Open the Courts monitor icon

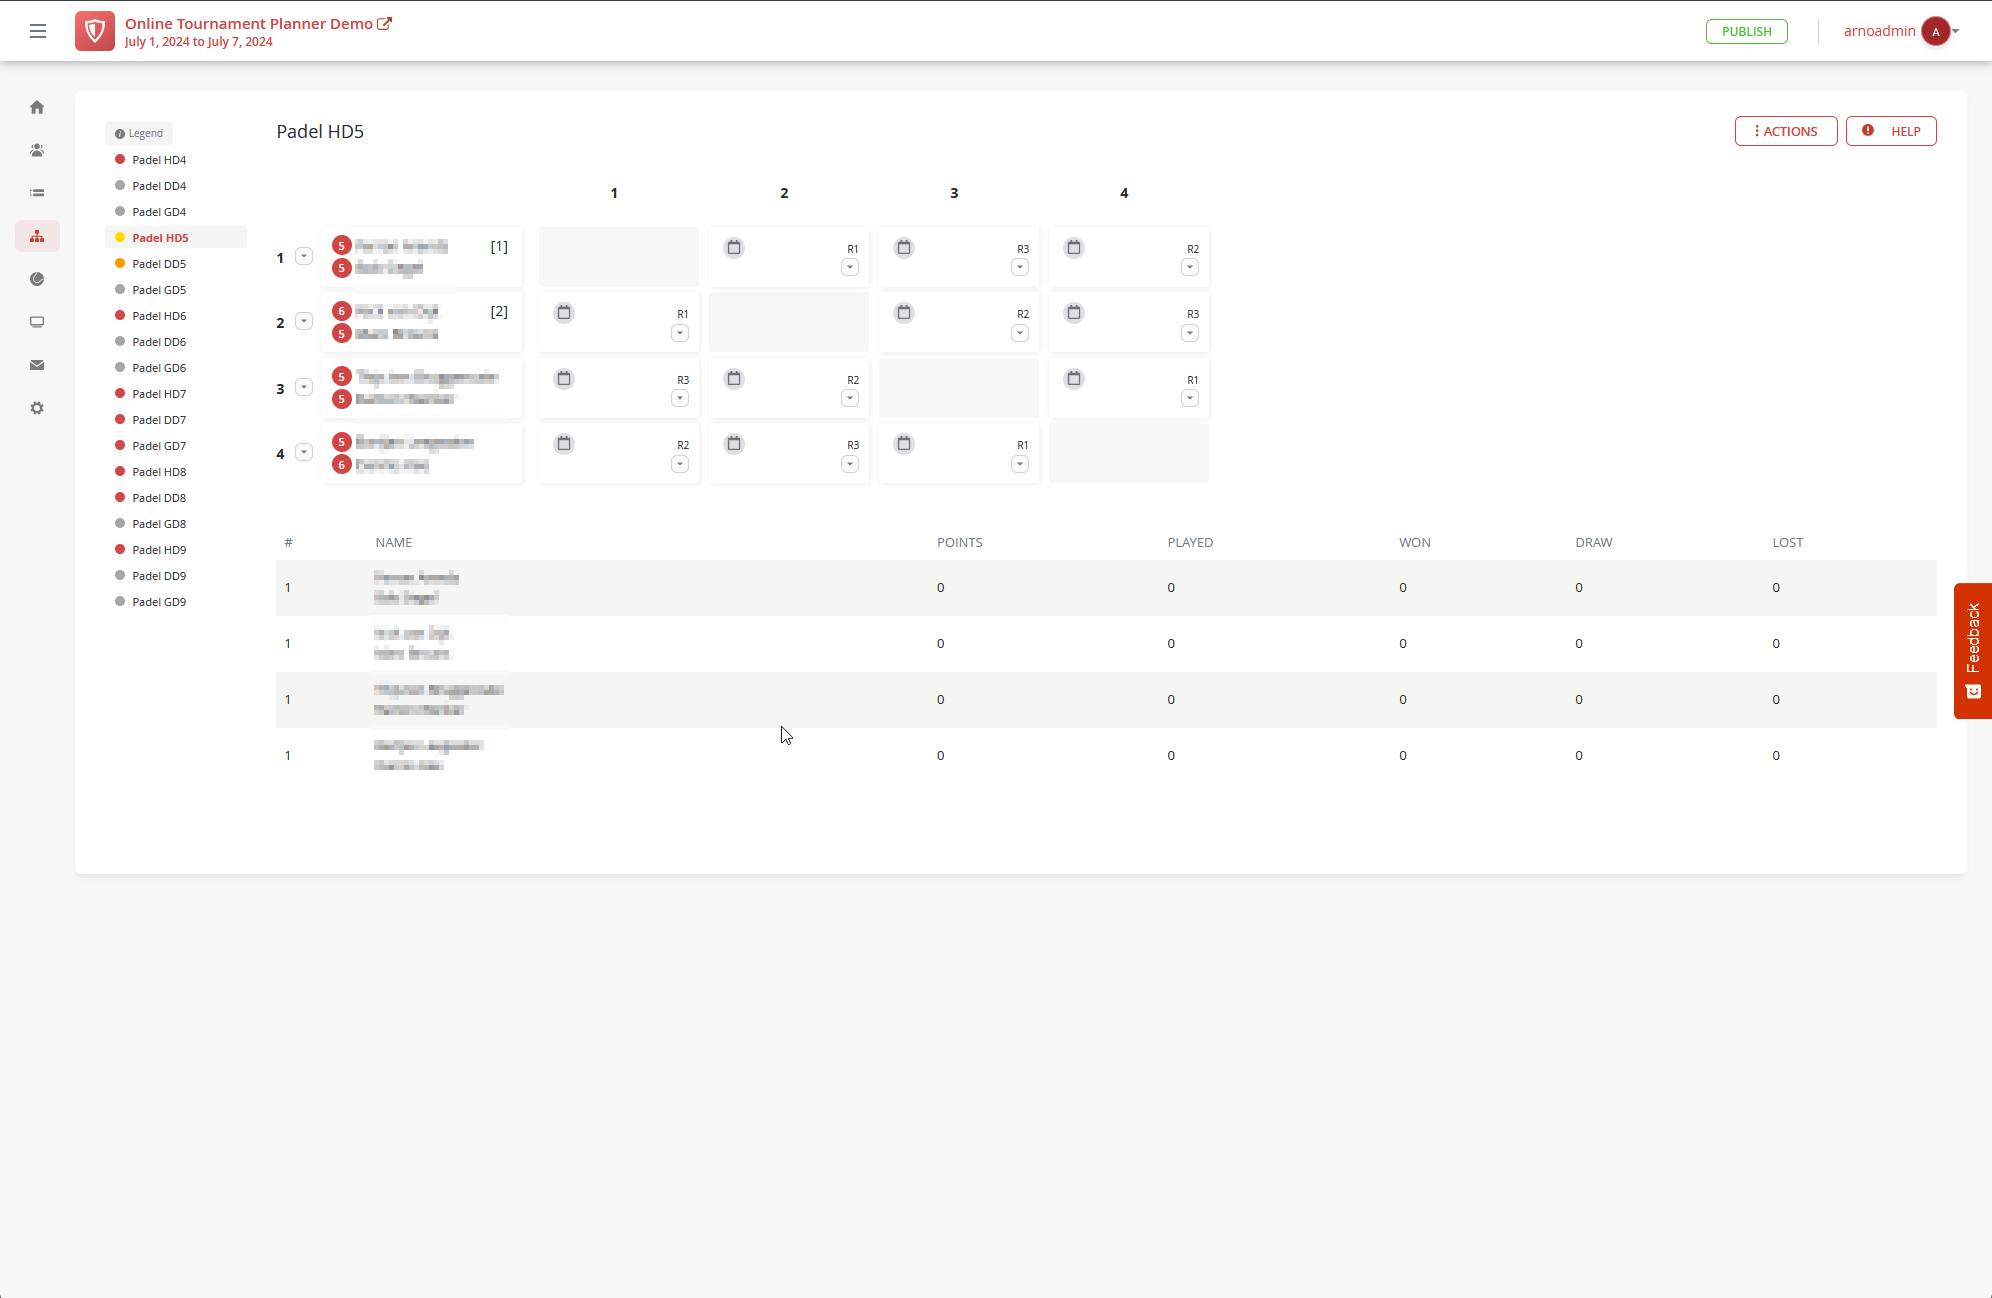pyautogui.click(x=37, y=322)
